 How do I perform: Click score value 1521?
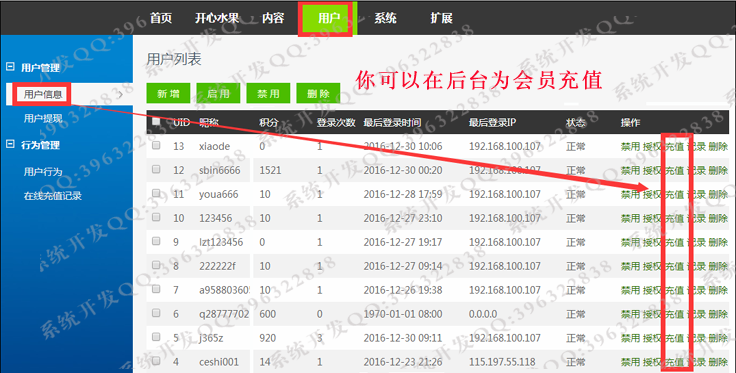270,170
